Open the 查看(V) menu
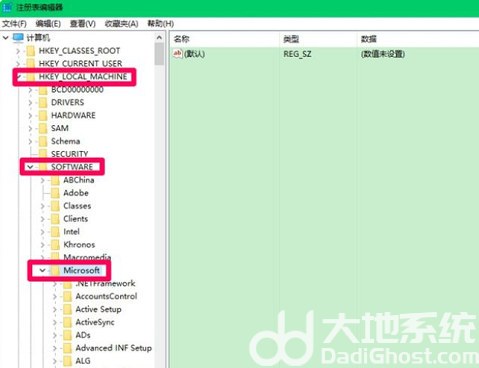 (x=83, y=24)
